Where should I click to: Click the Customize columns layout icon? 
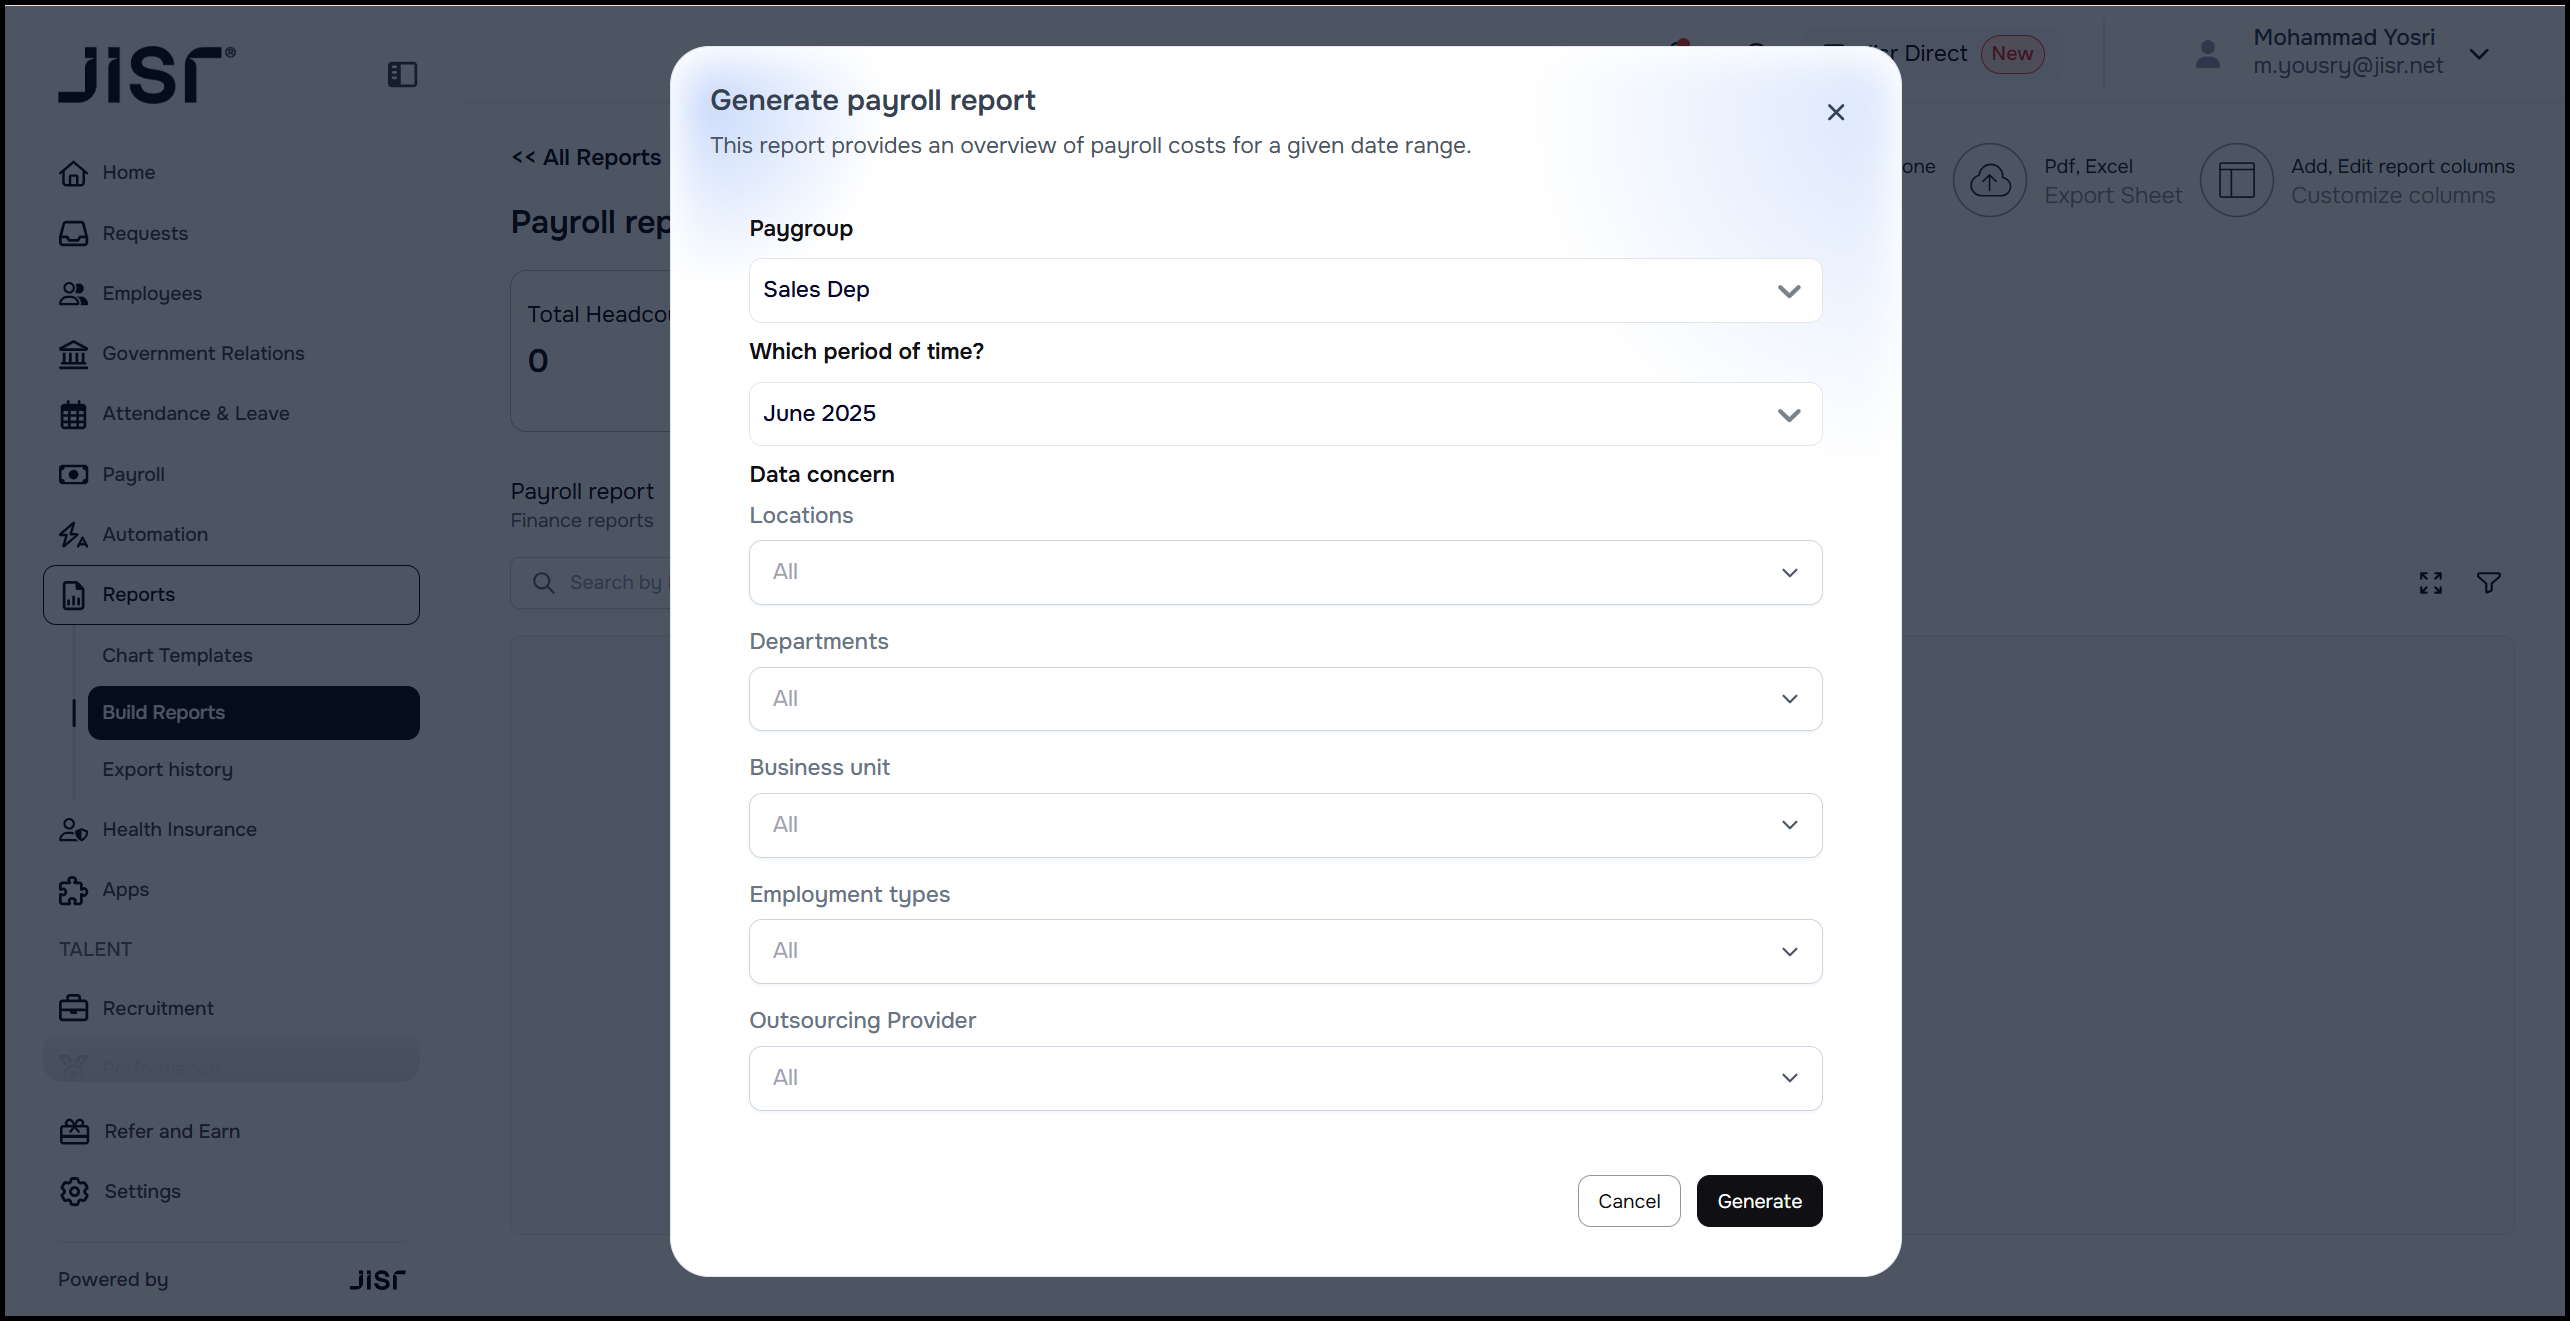click(2236, 181)
